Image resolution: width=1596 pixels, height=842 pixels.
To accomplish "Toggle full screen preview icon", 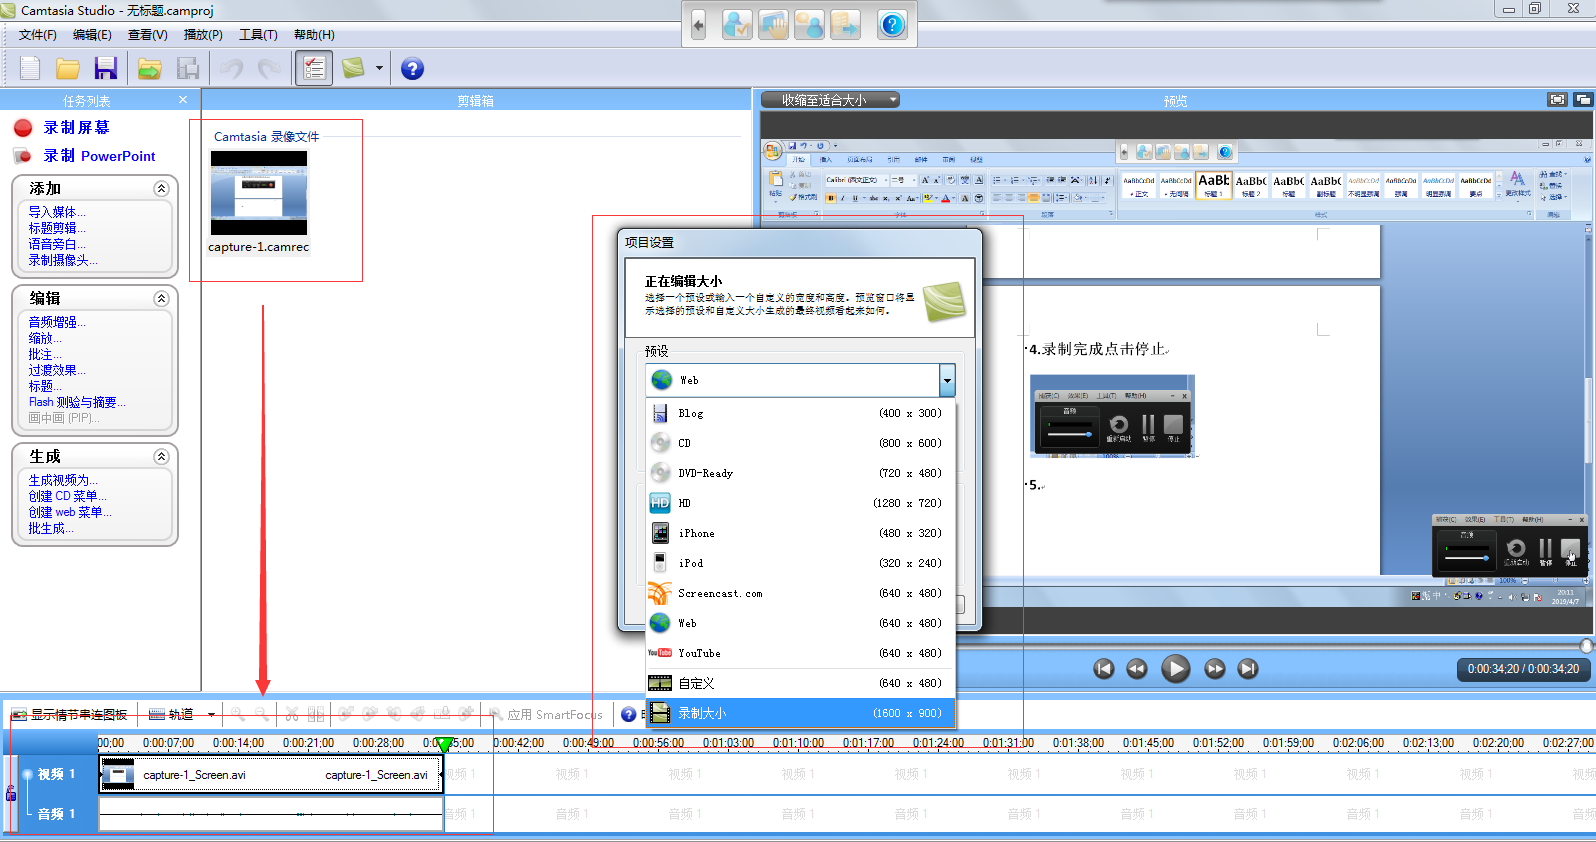I will [1557, 100].
